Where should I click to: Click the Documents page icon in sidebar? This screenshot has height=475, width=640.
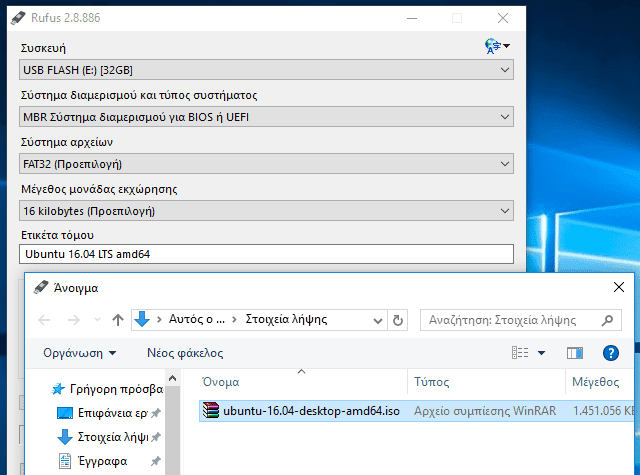(x=65, y=461)
